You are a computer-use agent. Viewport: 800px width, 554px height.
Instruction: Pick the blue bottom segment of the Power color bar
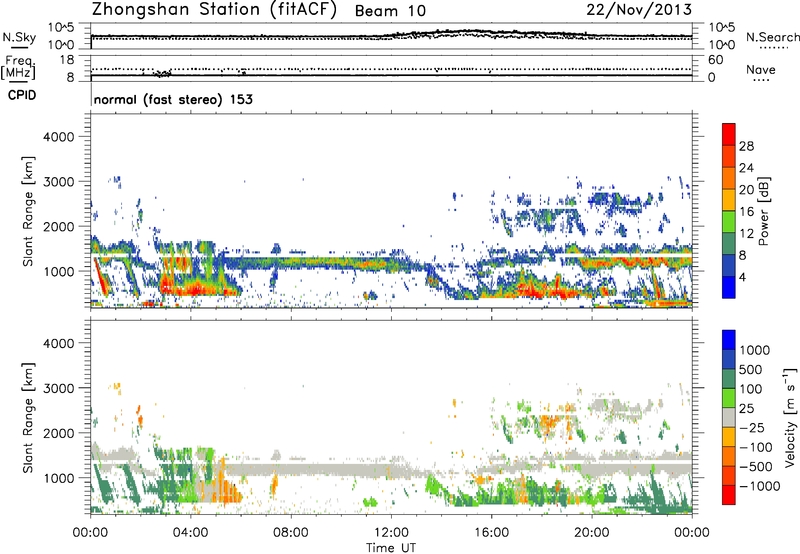tap(729, 288)
